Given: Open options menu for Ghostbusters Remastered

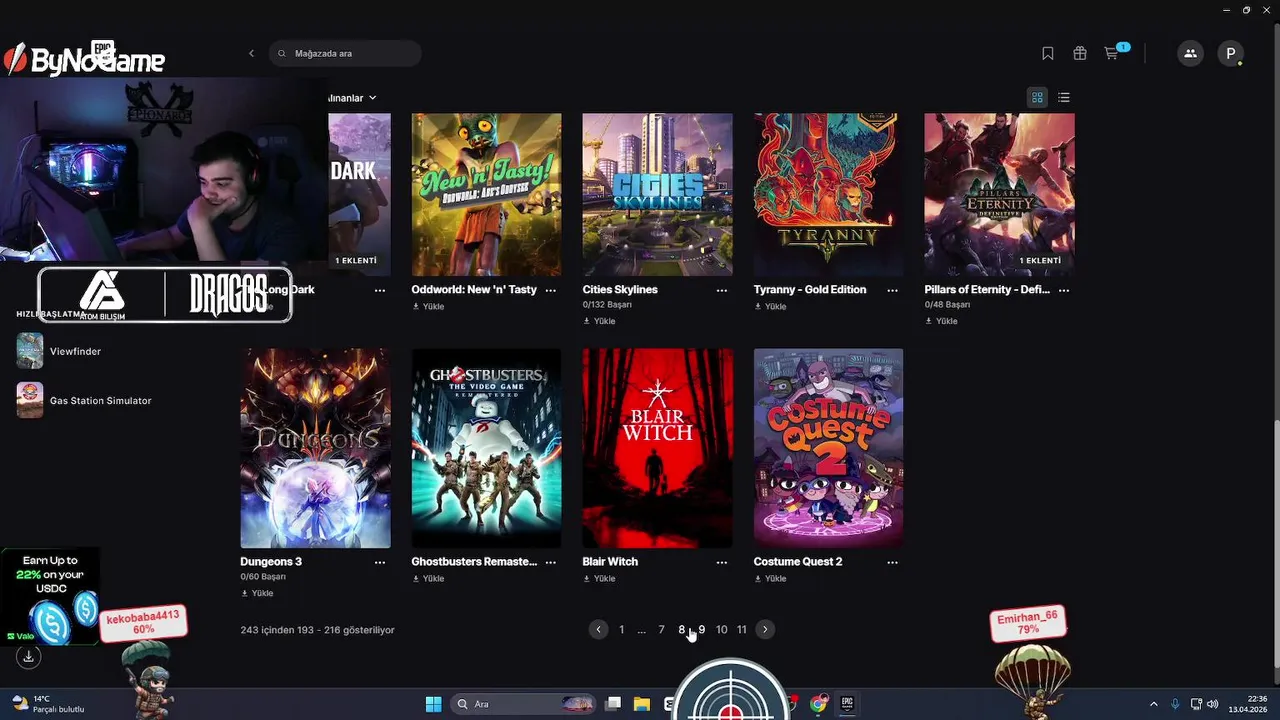Looking at the screenshot, I should point(550,562).
